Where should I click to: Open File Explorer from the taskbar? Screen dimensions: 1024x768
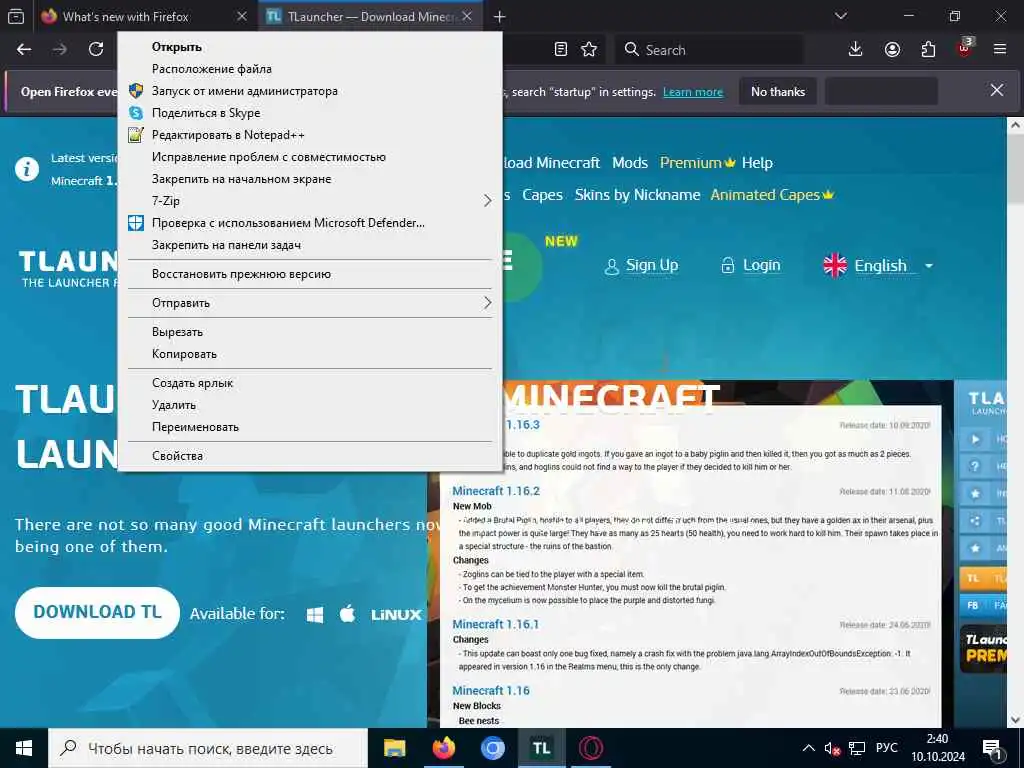pos(394,748)
